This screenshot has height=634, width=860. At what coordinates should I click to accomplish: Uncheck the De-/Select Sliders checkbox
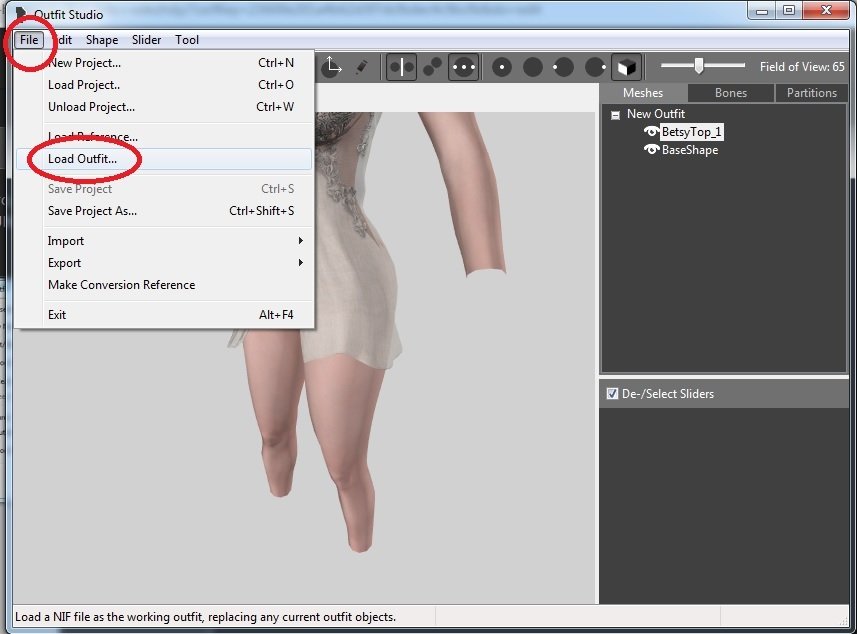pos(612,394)
